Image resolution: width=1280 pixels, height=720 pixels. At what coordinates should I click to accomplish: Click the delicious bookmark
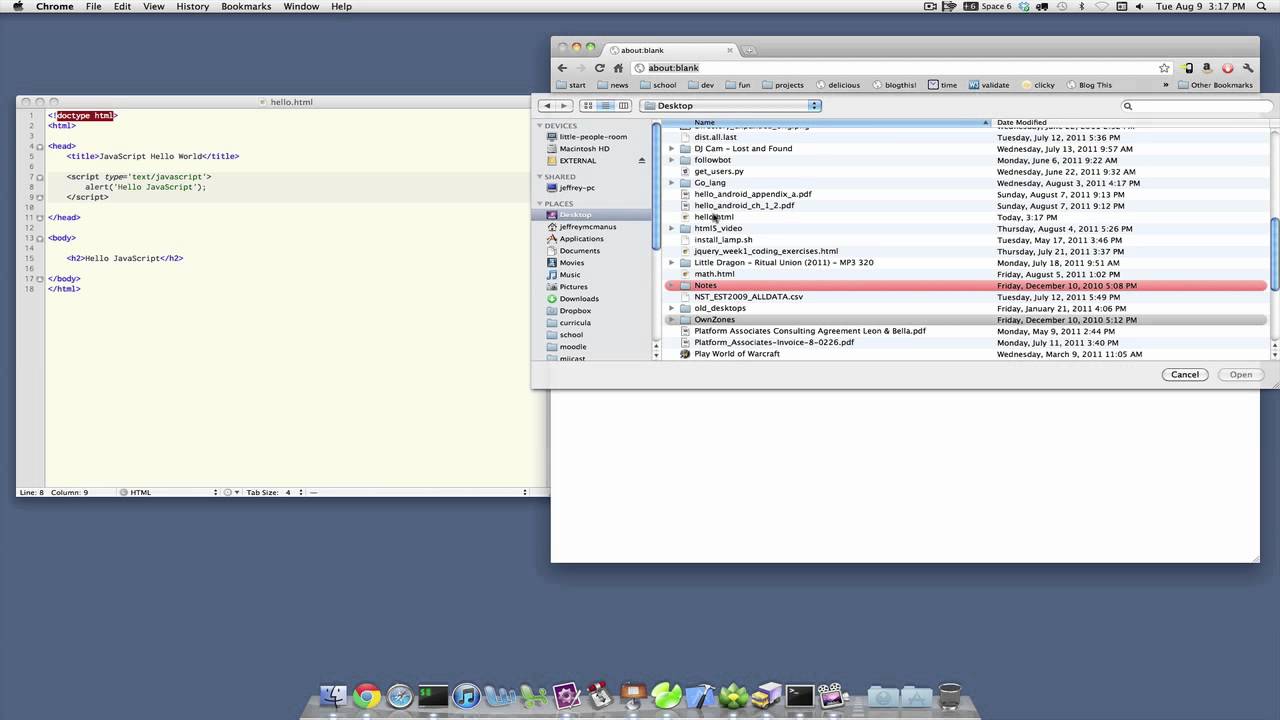[x=838, y=85]
